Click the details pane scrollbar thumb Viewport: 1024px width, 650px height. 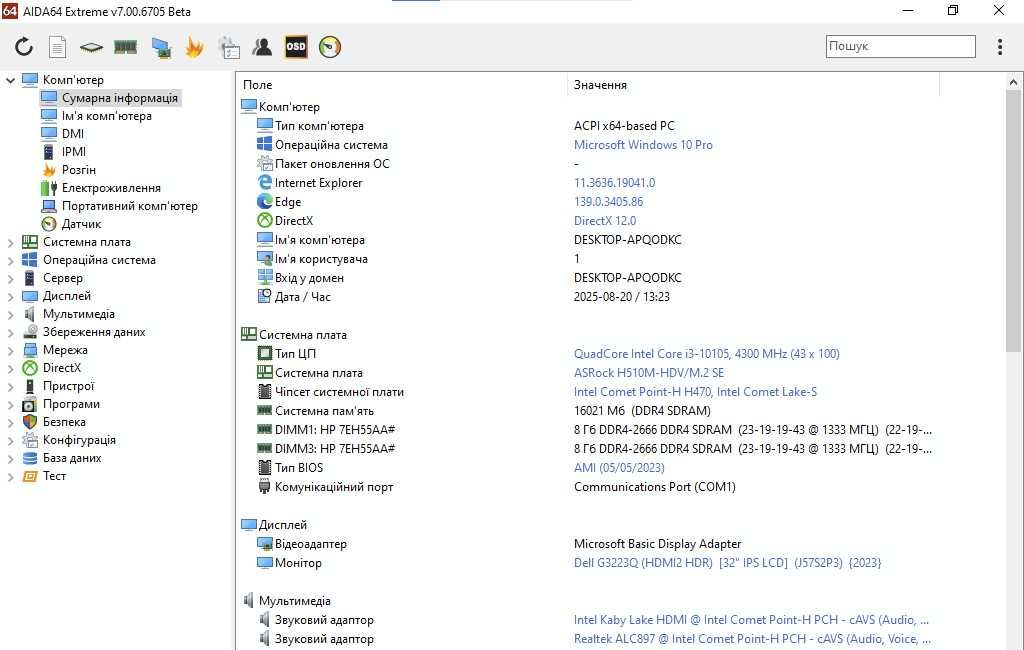[x=1013, y=222]
